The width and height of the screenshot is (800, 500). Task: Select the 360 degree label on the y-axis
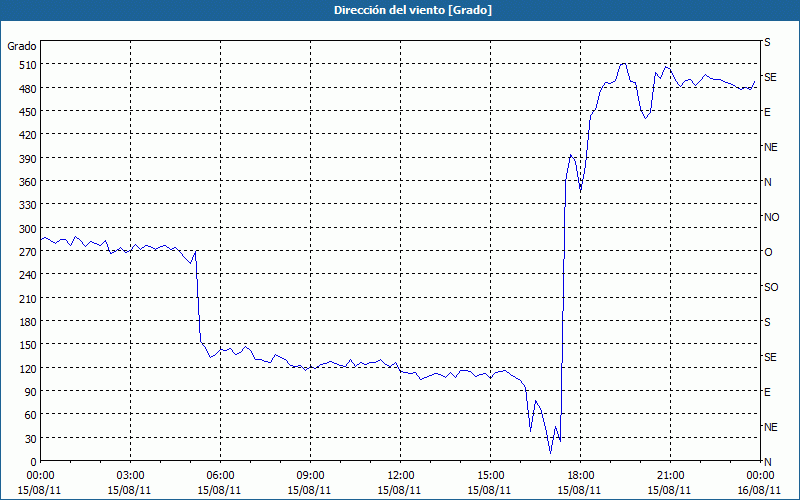coord(29,182)
